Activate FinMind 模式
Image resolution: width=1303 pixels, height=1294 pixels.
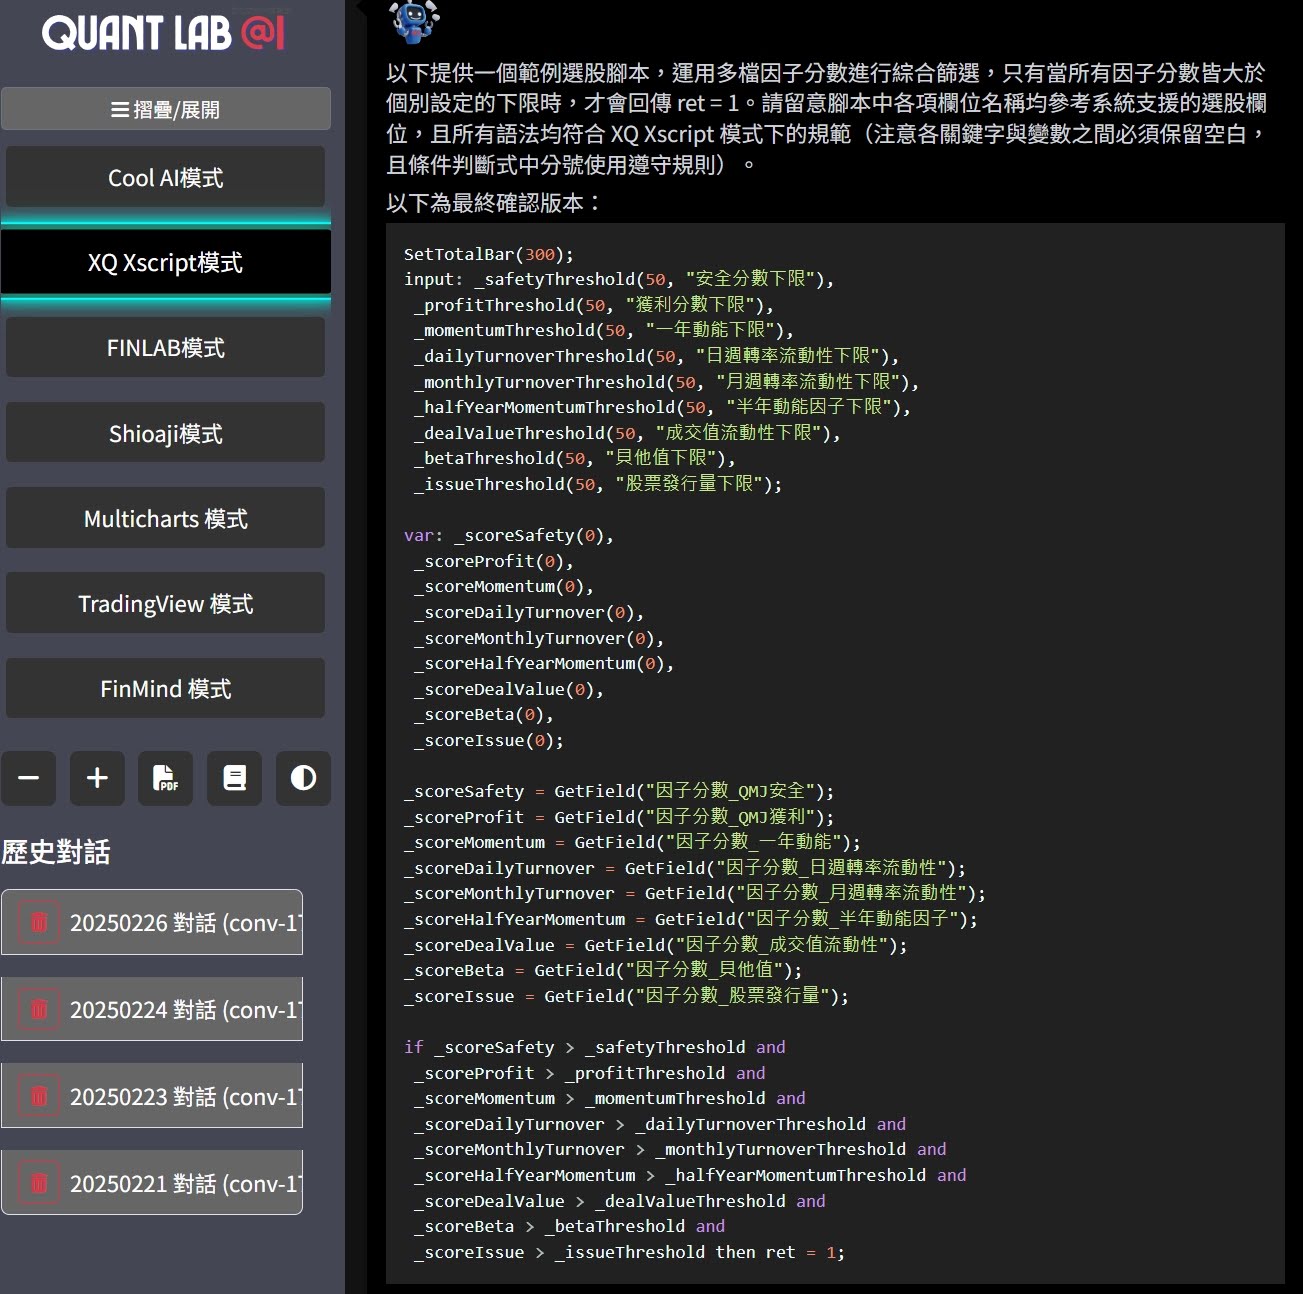click(166, 688)
